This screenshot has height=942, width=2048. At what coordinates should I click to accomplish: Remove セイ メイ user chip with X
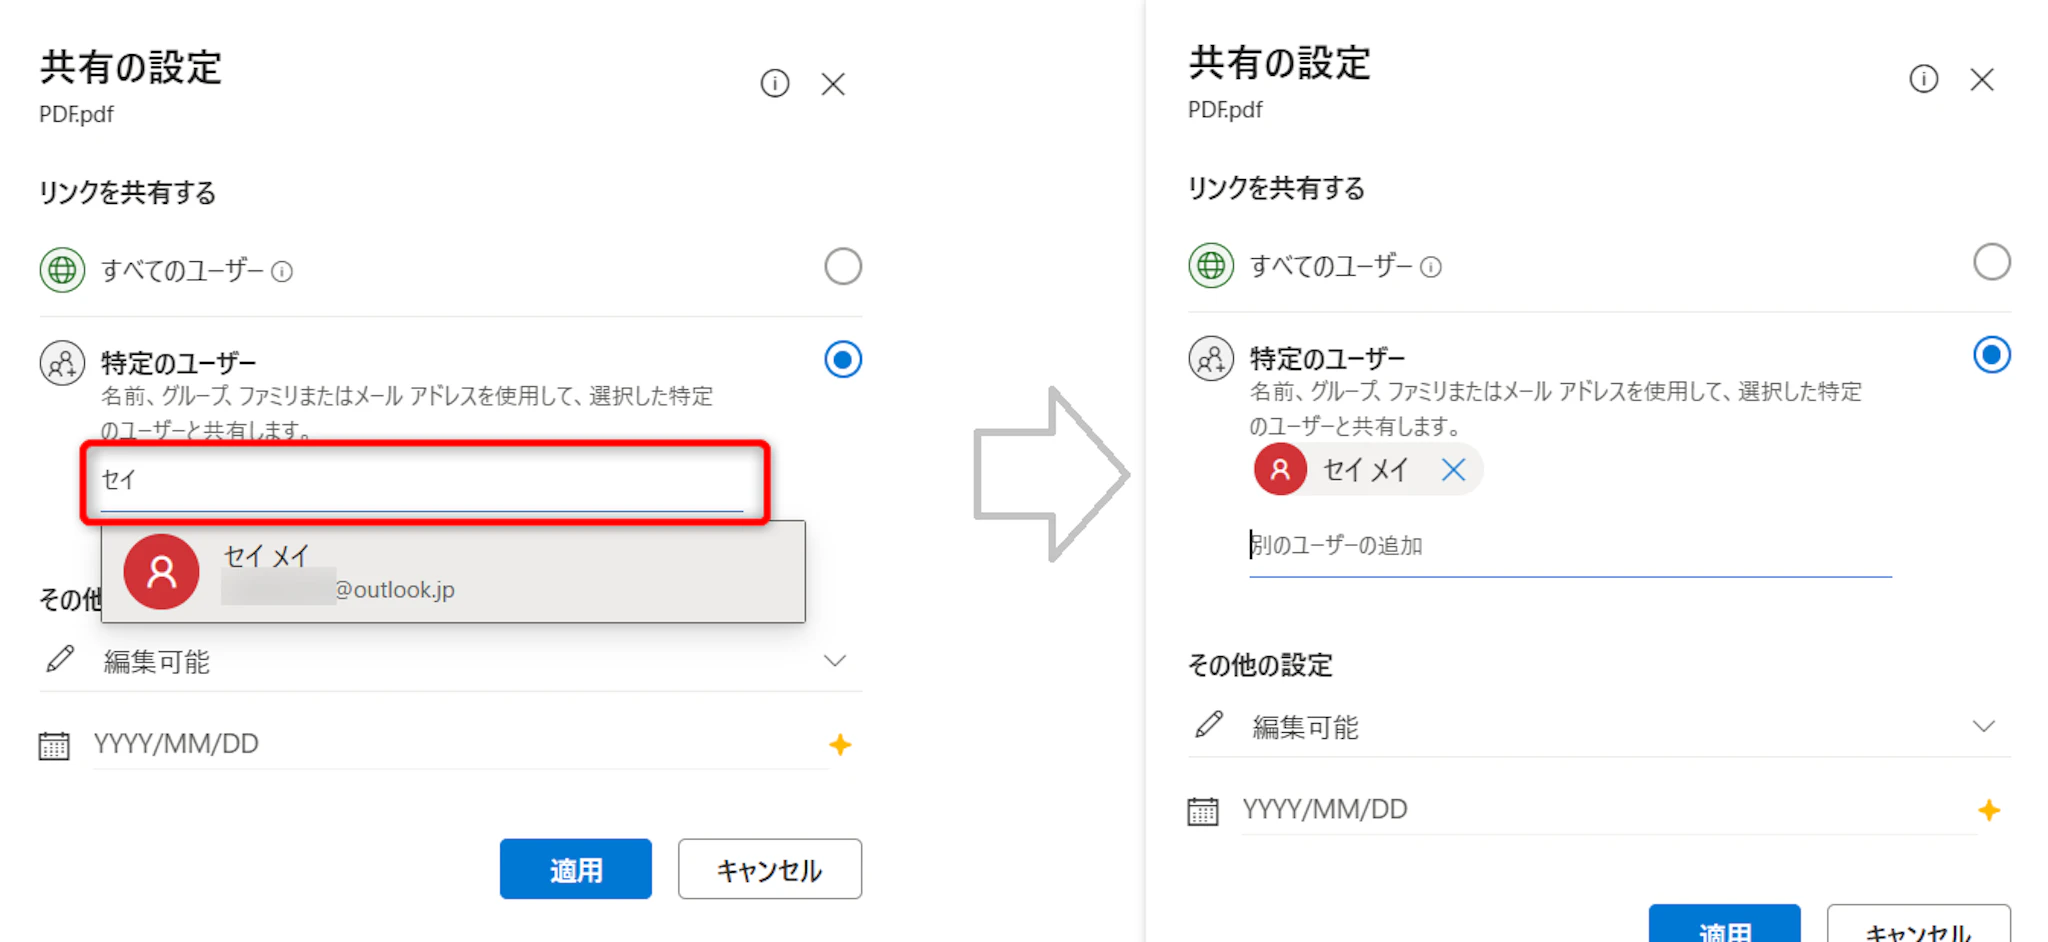coord(1453,470)
